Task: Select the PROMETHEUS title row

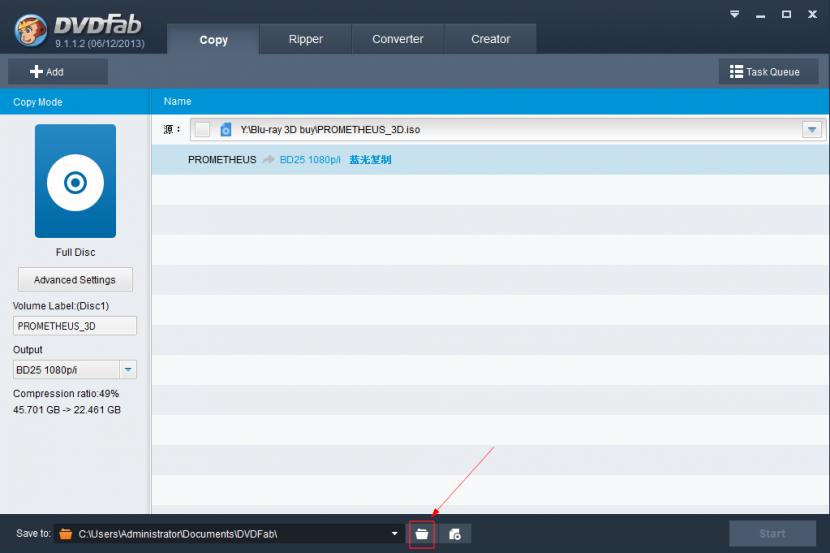Action: point(490,159)
